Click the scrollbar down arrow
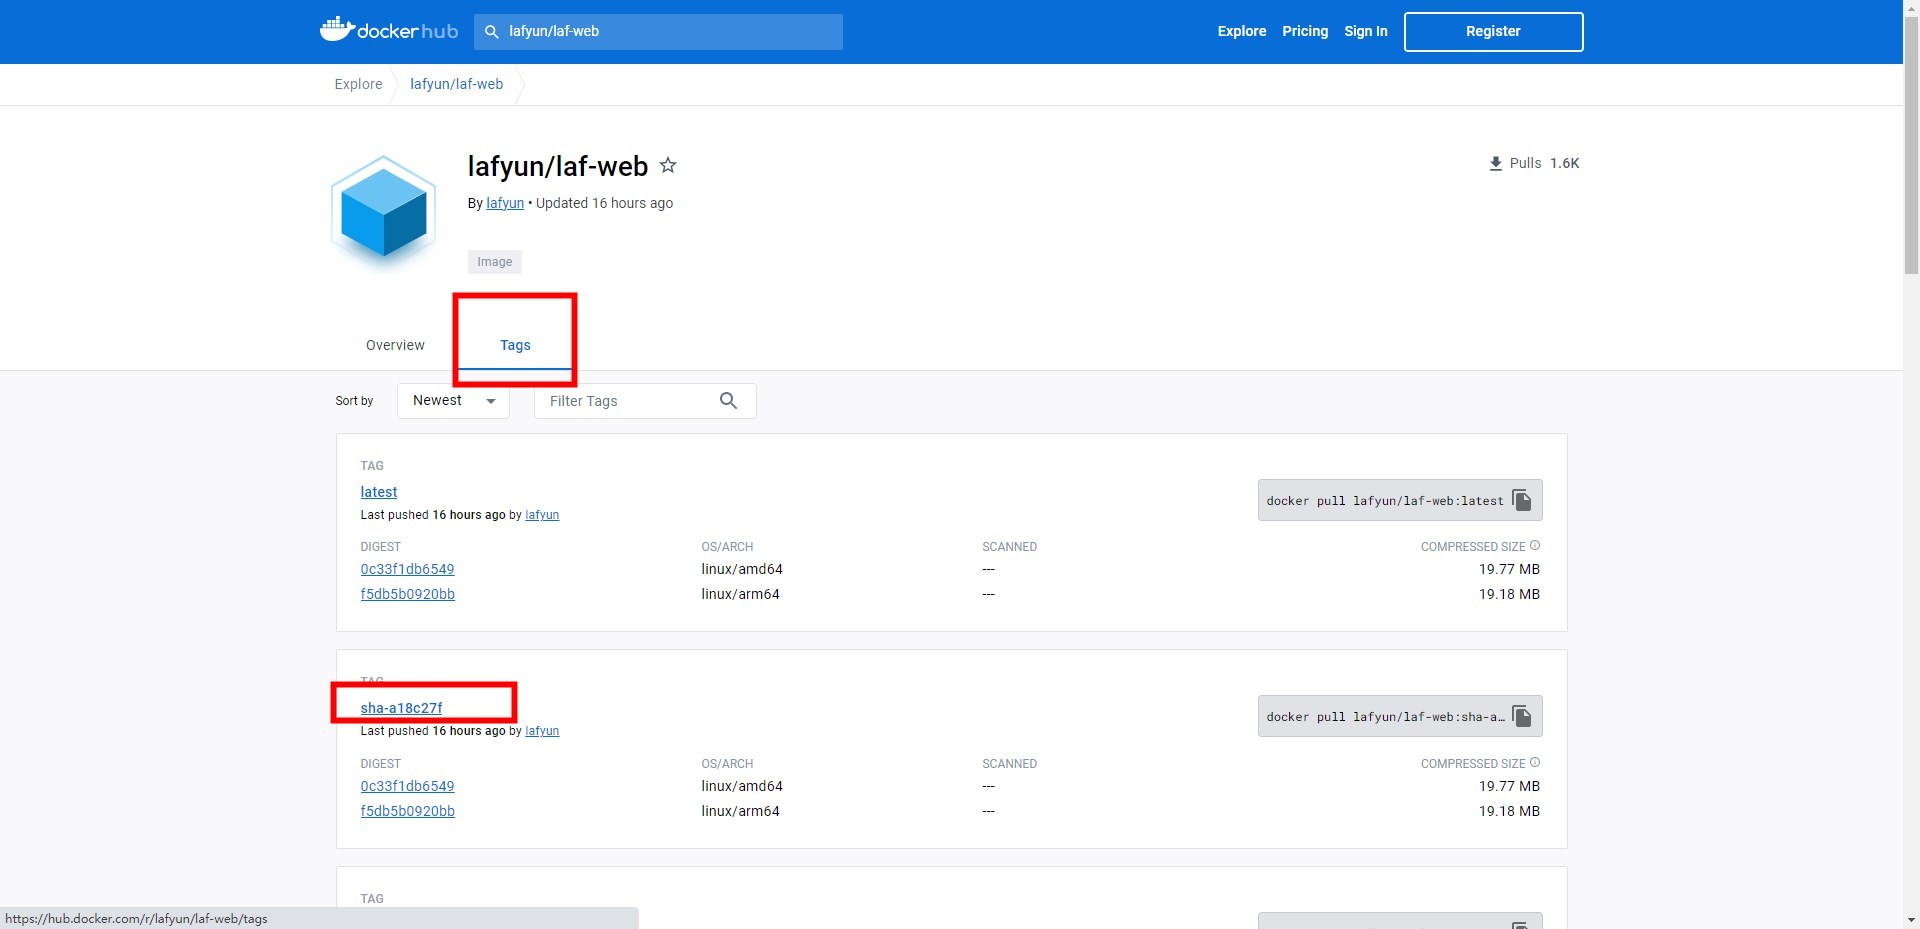Screen dimensions: 1920x929 1911,920
